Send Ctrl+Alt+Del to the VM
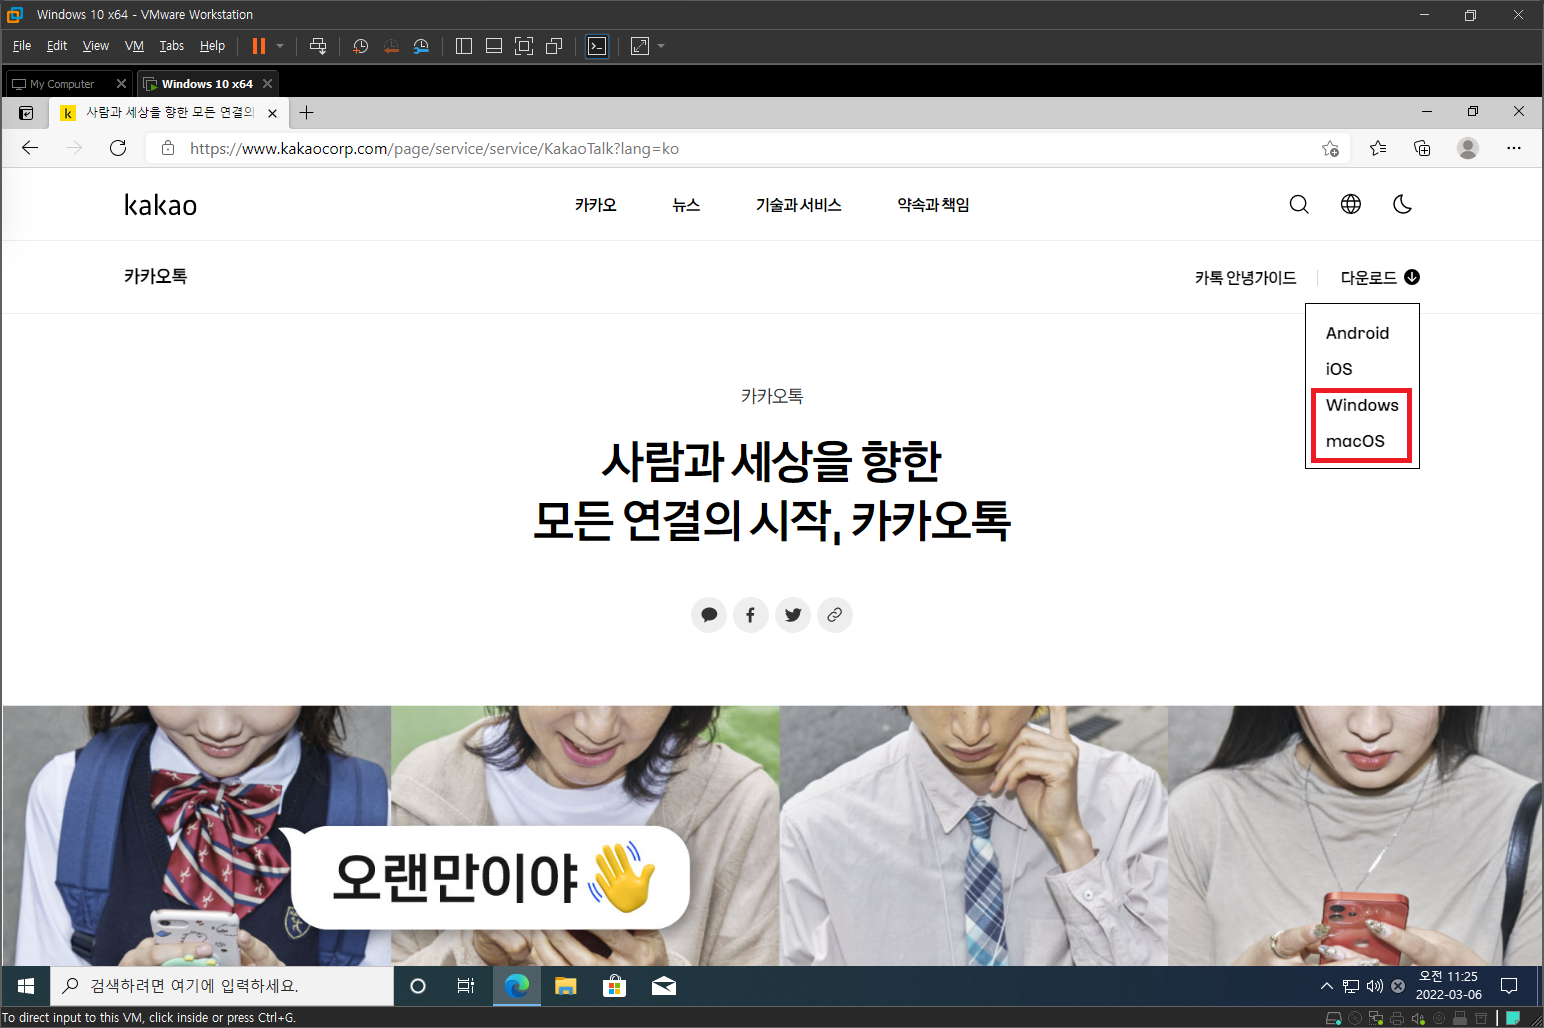1544x1028 pixels. click(318, 46)
